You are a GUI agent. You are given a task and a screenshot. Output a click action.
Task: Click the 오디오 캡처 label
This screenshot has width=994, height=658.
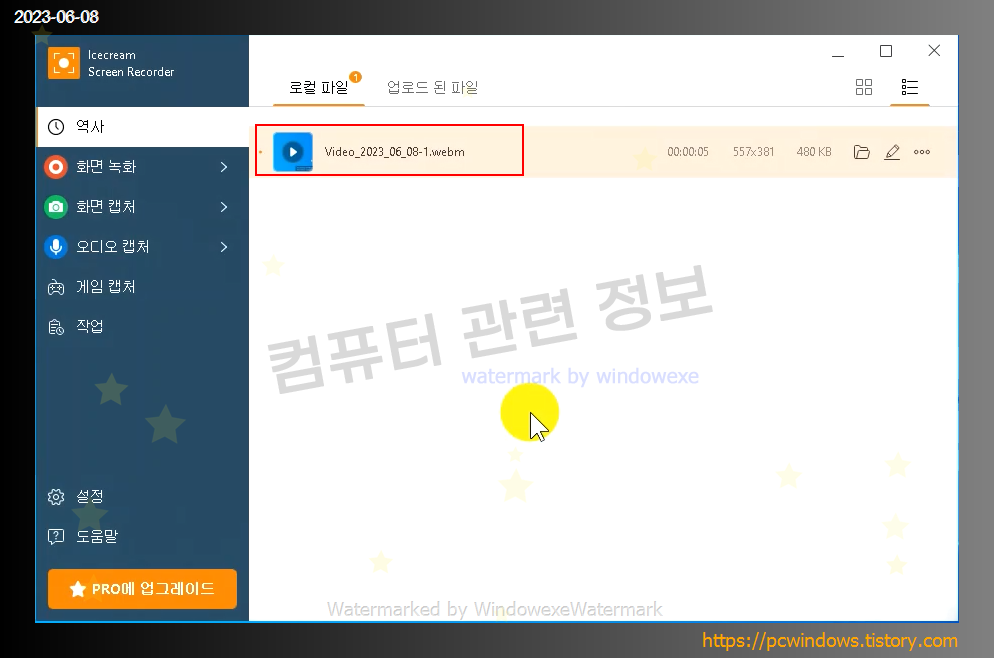pyautogui.click(x=113, y=247)
